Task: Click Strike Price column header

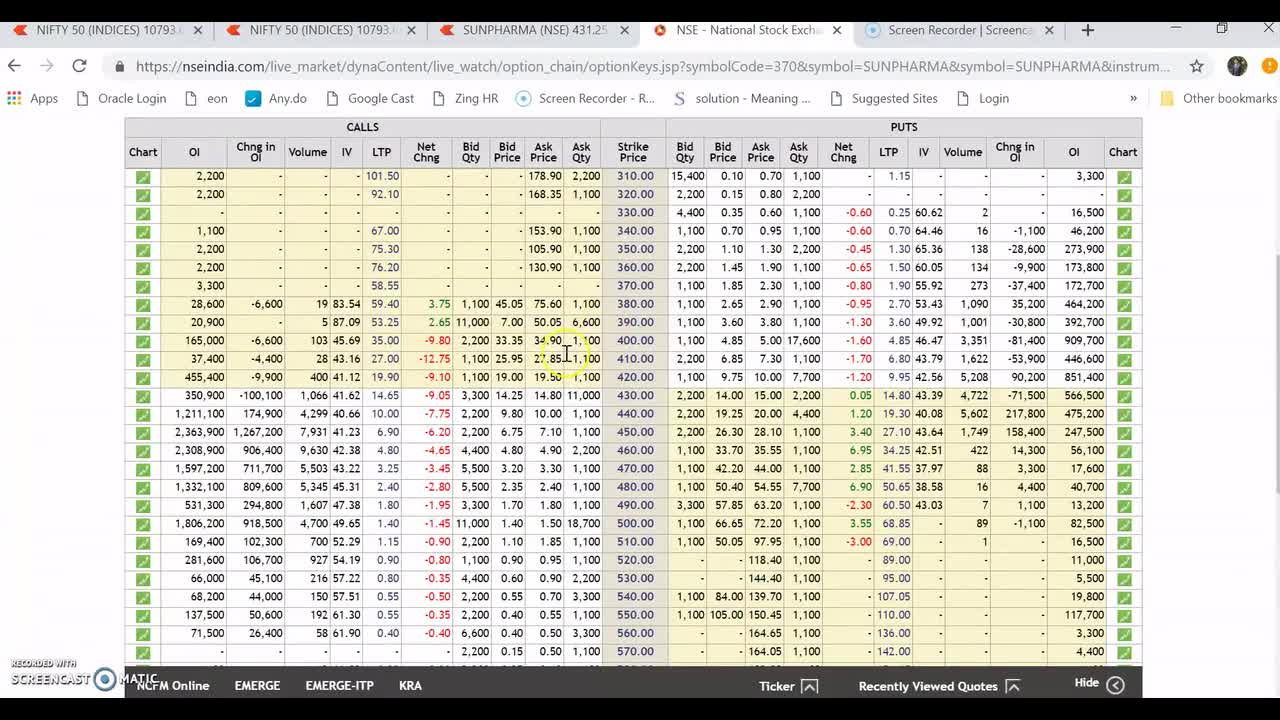Action: (633, 152)
